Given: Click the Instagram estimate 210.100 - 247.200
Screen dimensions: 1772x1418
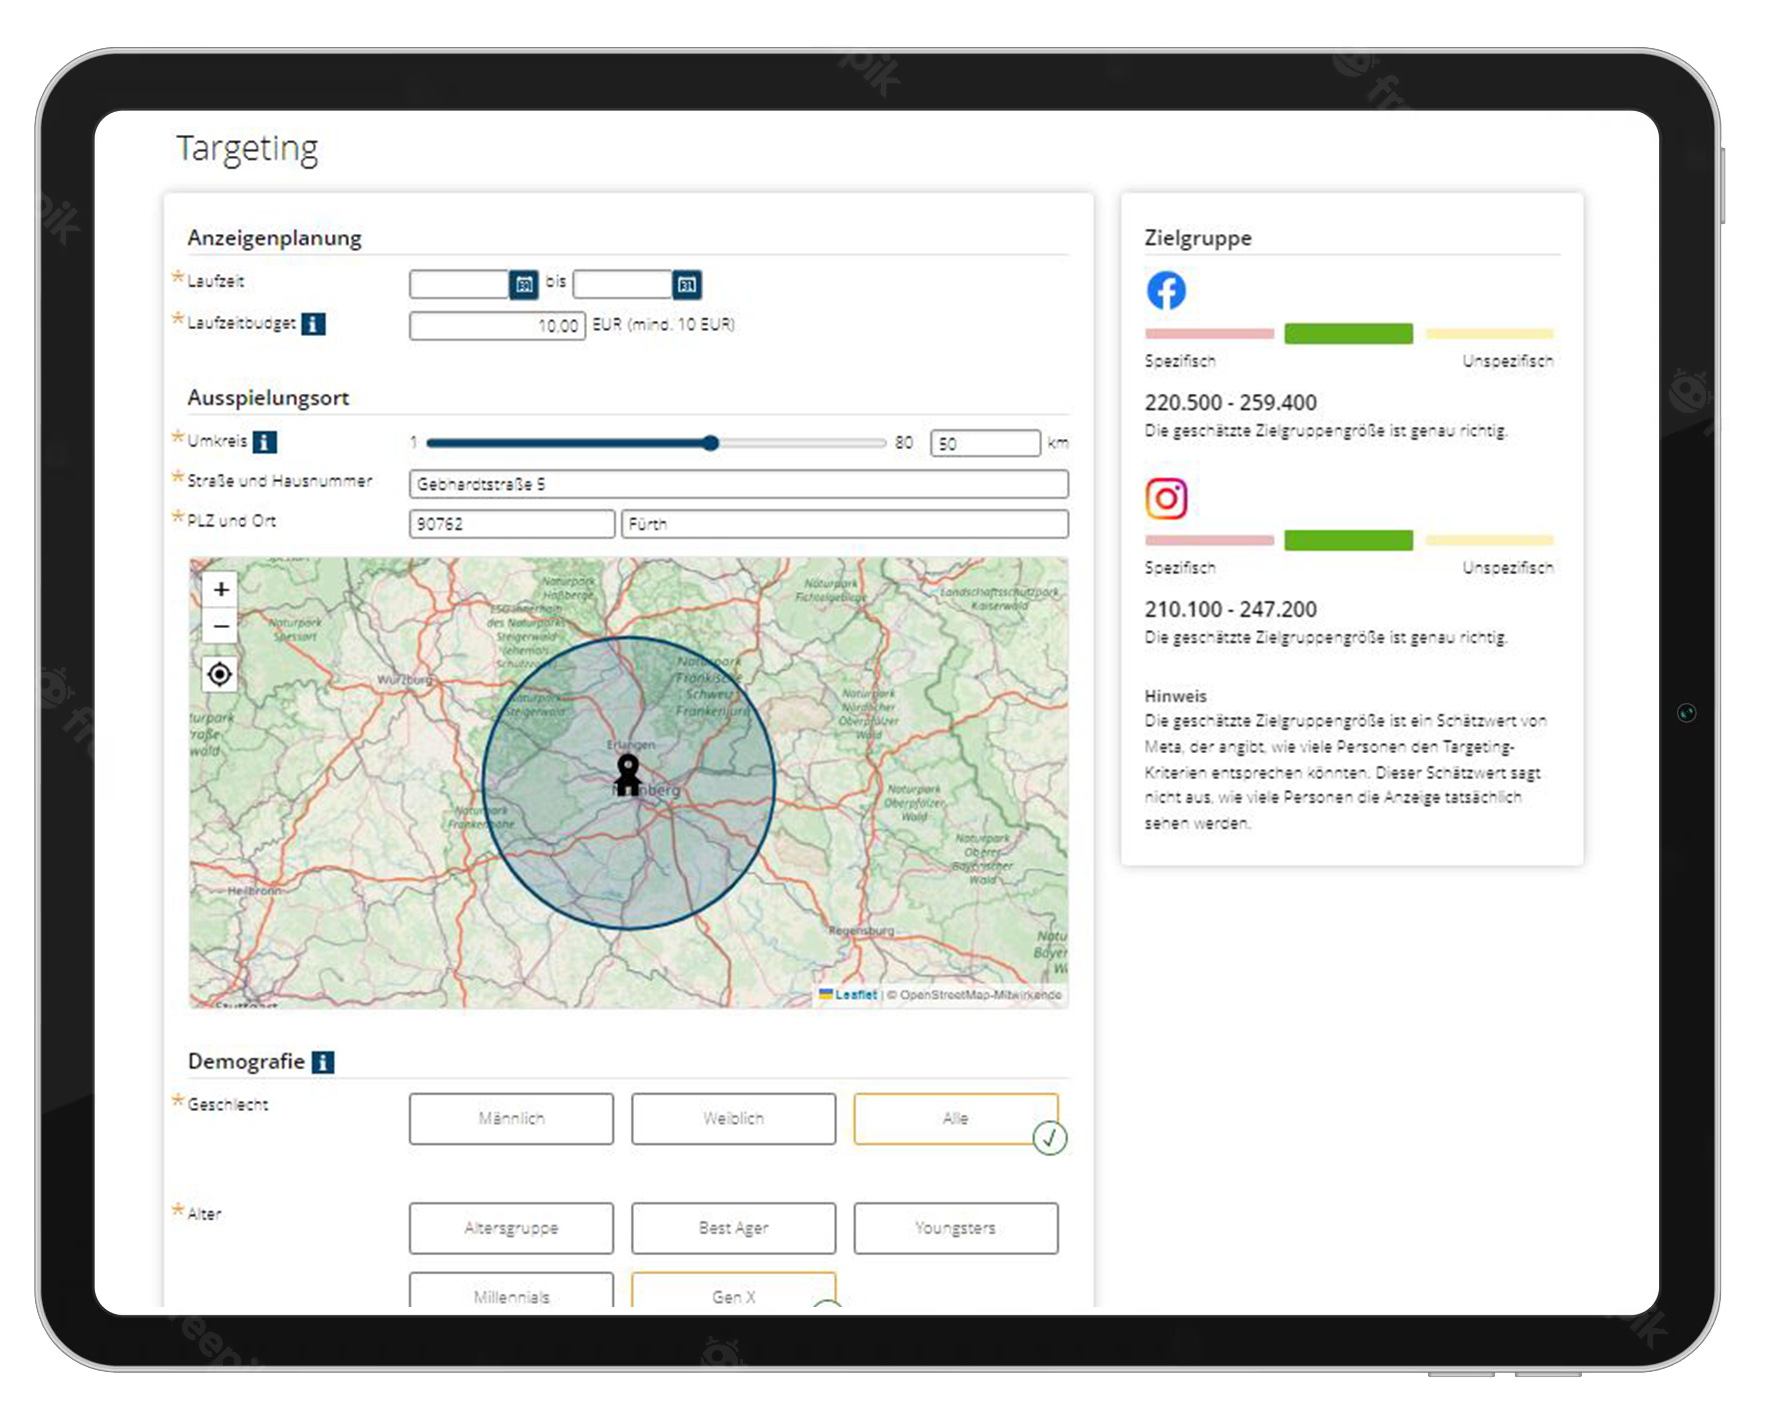Looking at the screenshot, I should [x=1230, y=609].
